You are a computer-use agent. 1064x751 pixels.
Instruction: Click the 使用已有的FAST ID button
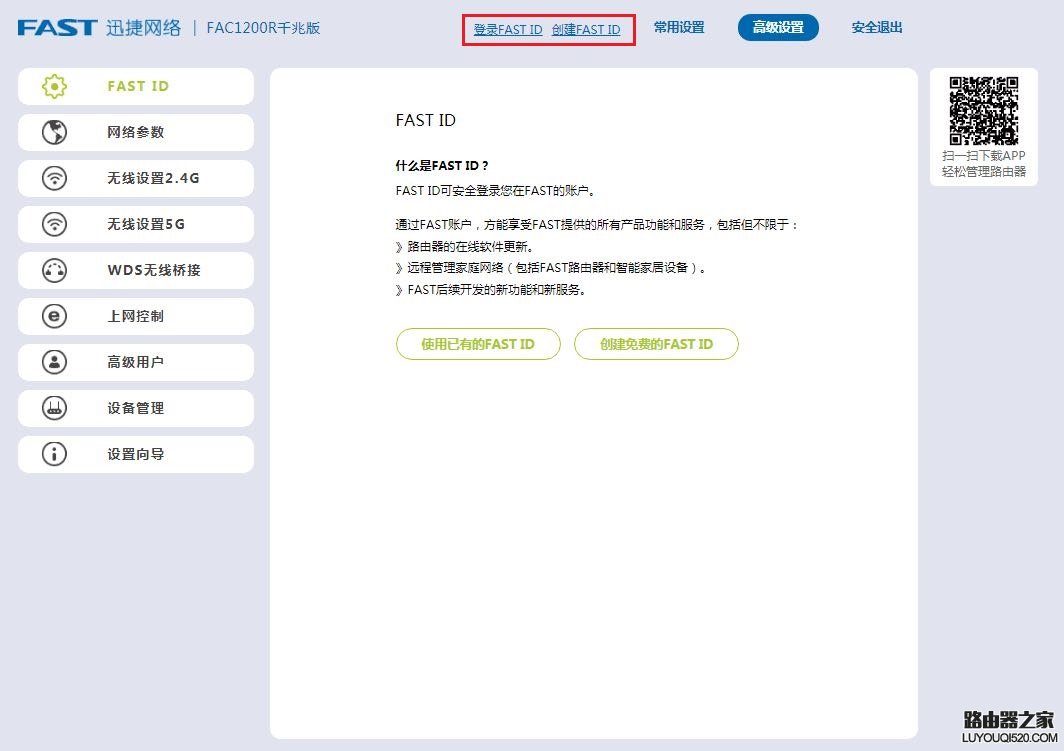[x=478, y=344]
